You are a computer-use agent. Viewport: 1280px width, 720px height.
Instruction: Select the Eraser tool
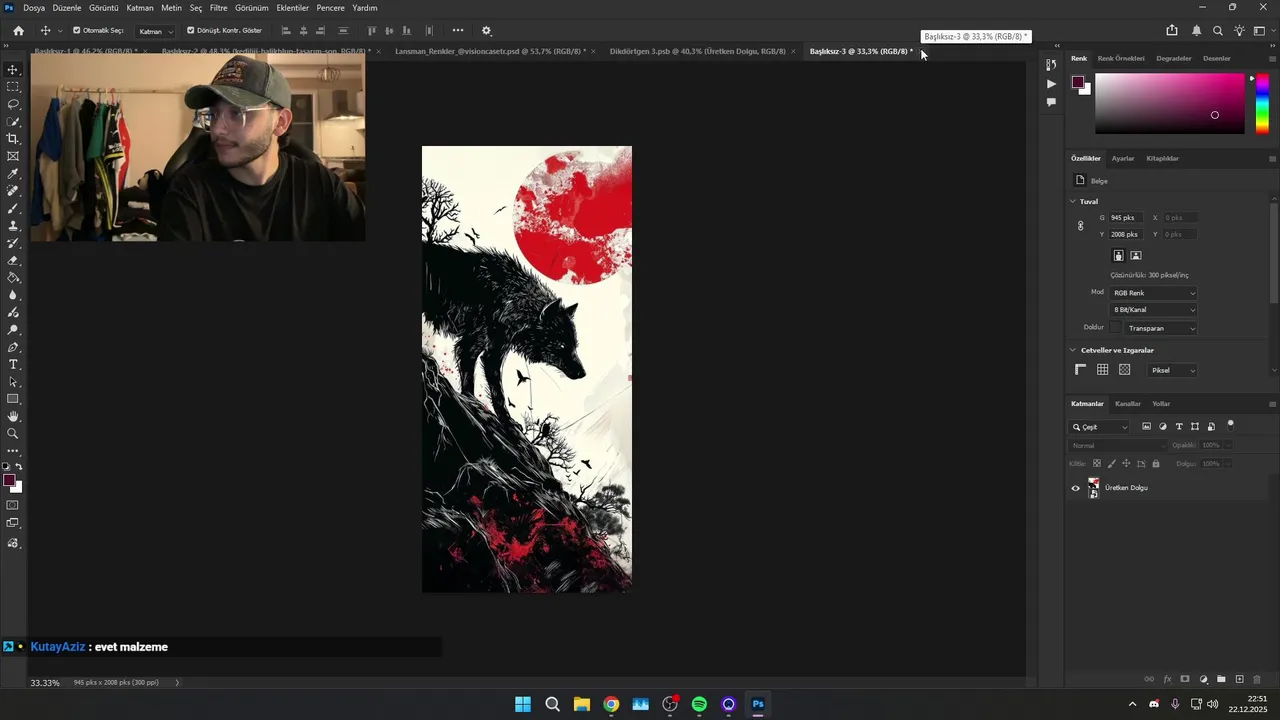[x=13, y=260]
